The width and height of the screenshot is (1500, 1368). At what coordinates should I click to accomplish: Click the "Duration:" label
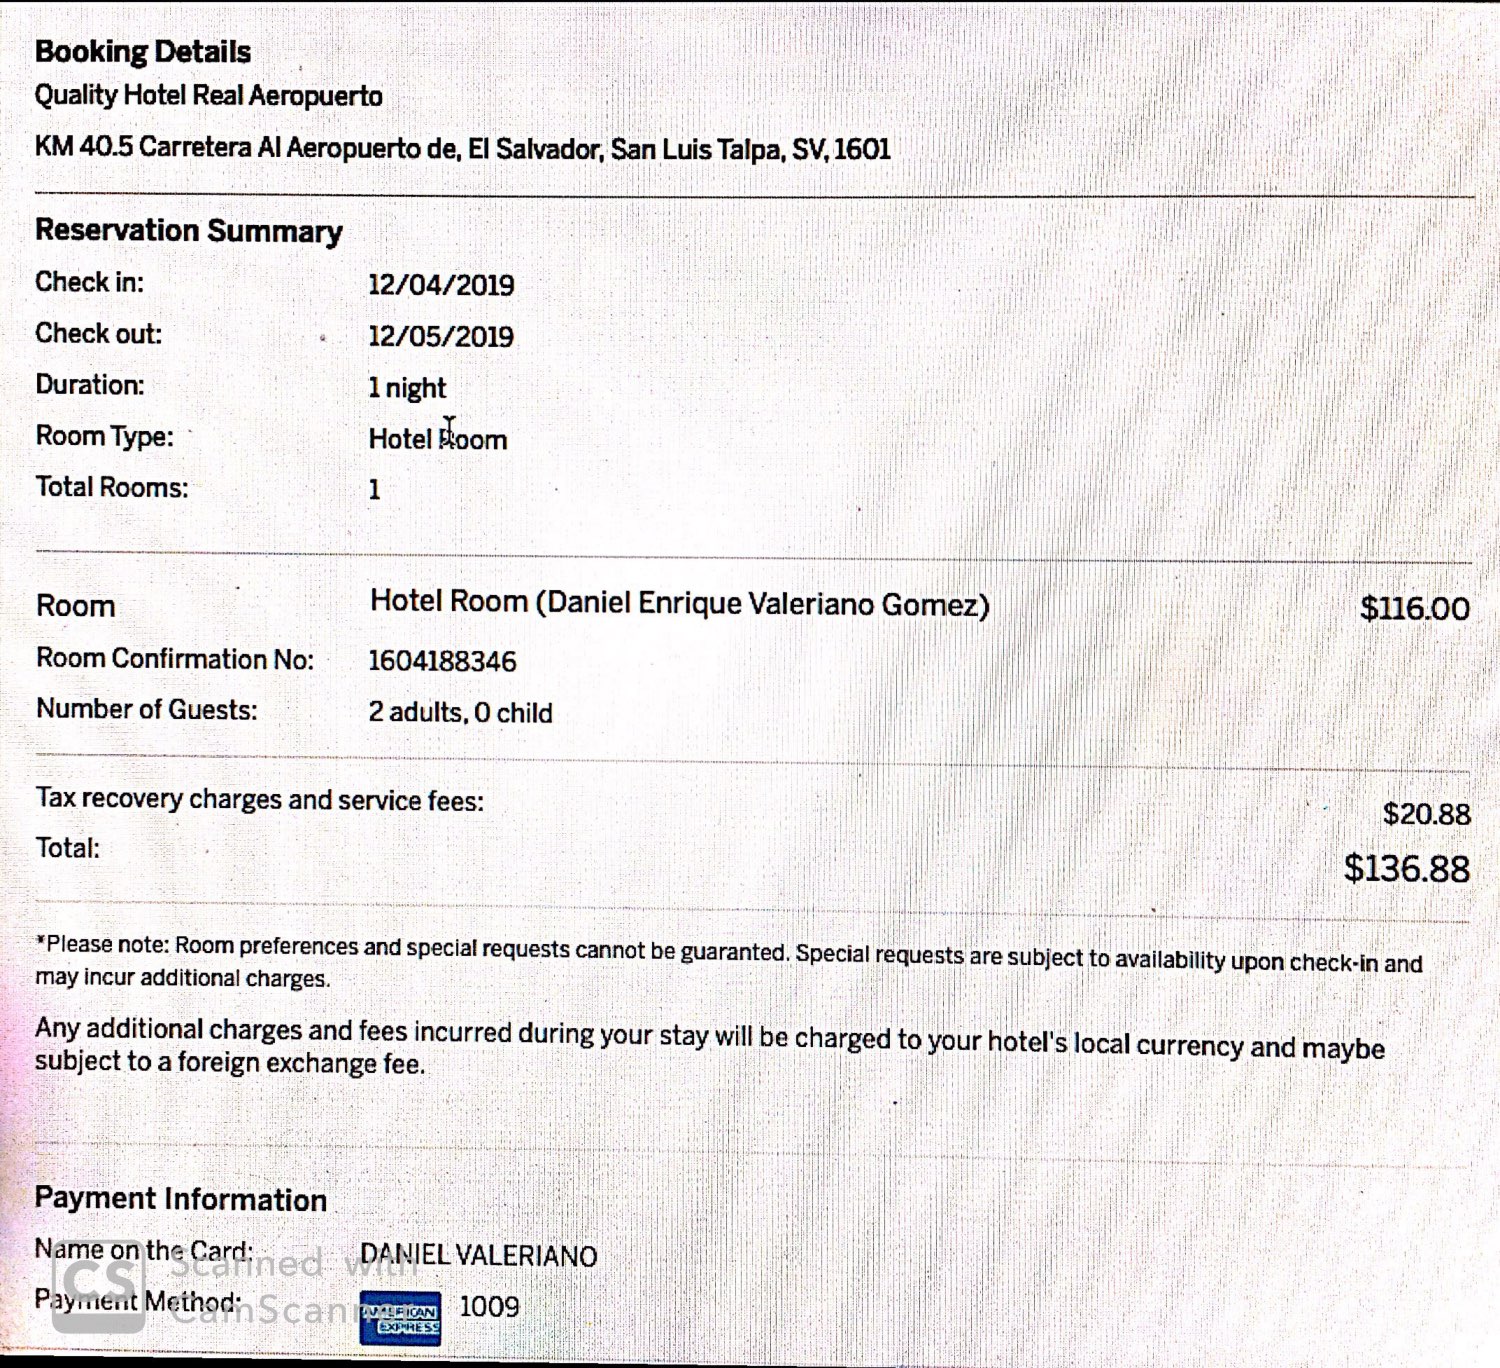coord(90,384)
